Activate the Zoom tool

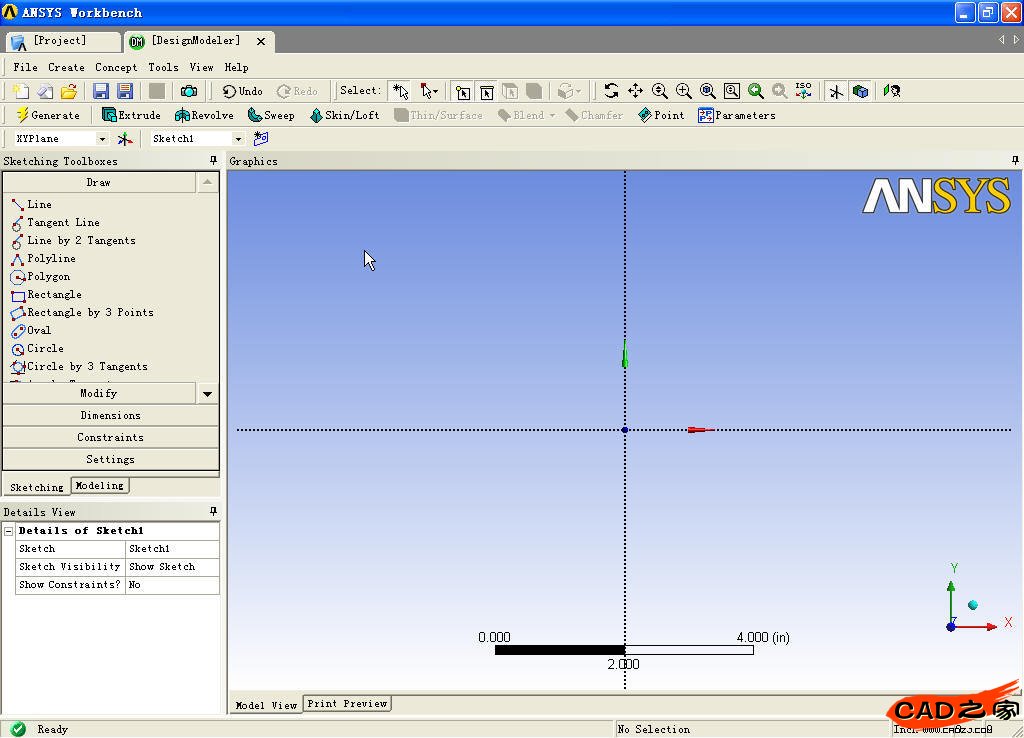point(660,91)
